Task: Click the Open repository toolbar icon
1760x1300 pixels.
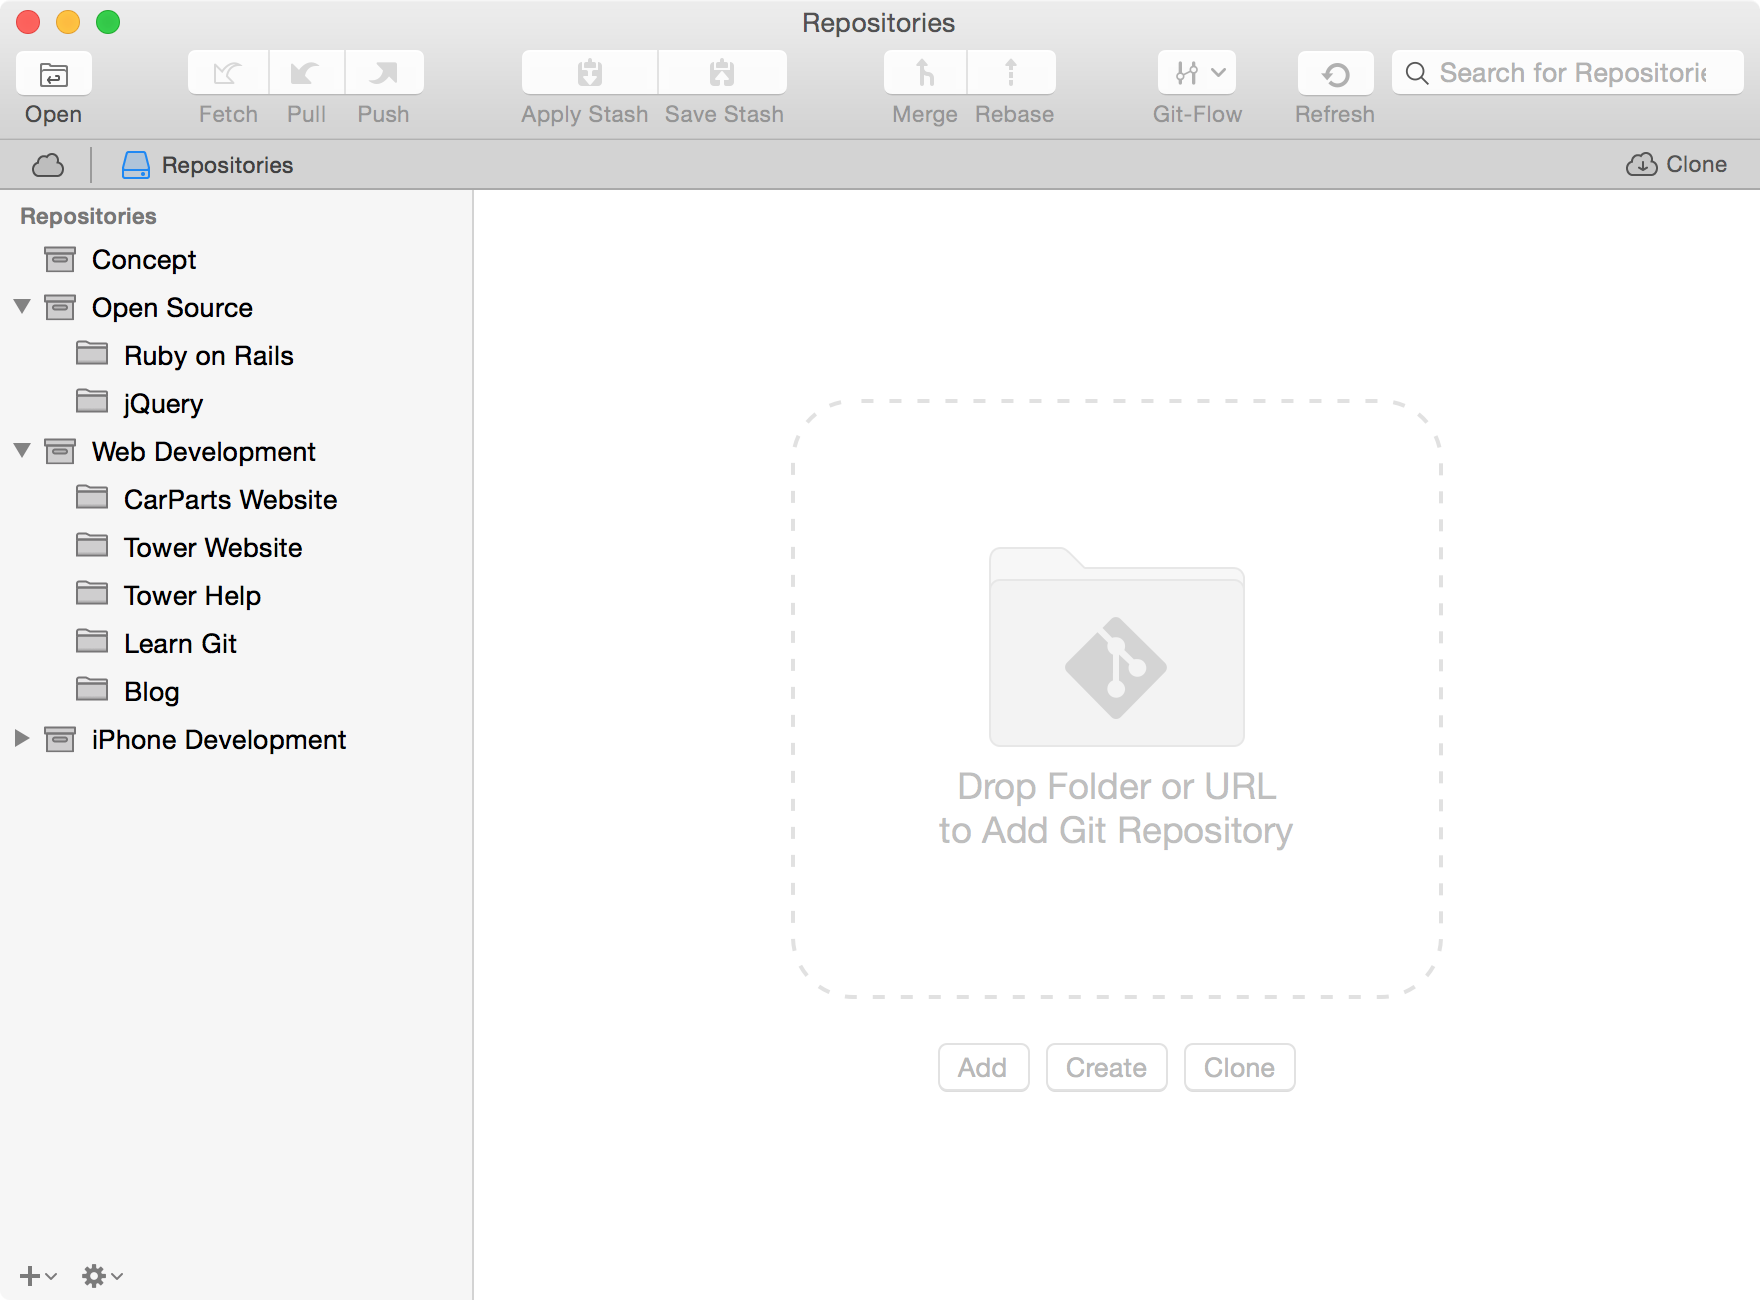Action: (54, 73)
